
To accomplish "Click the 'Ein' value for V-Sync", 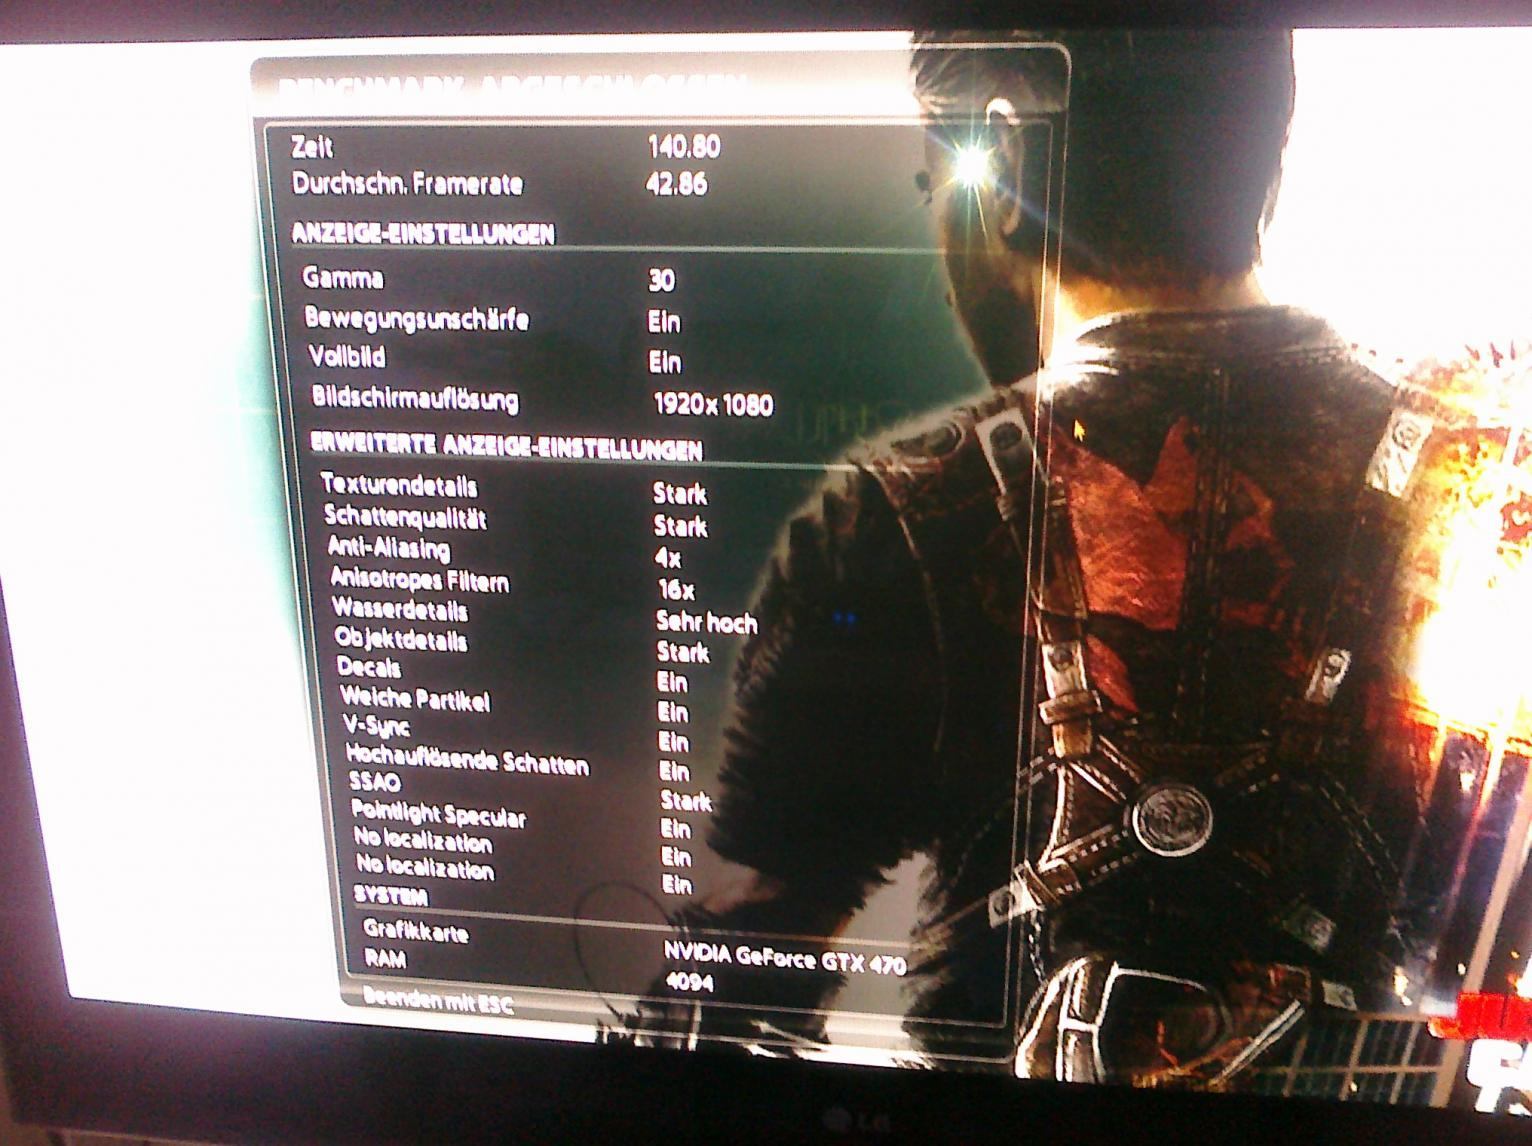I will tap(674, 742).
